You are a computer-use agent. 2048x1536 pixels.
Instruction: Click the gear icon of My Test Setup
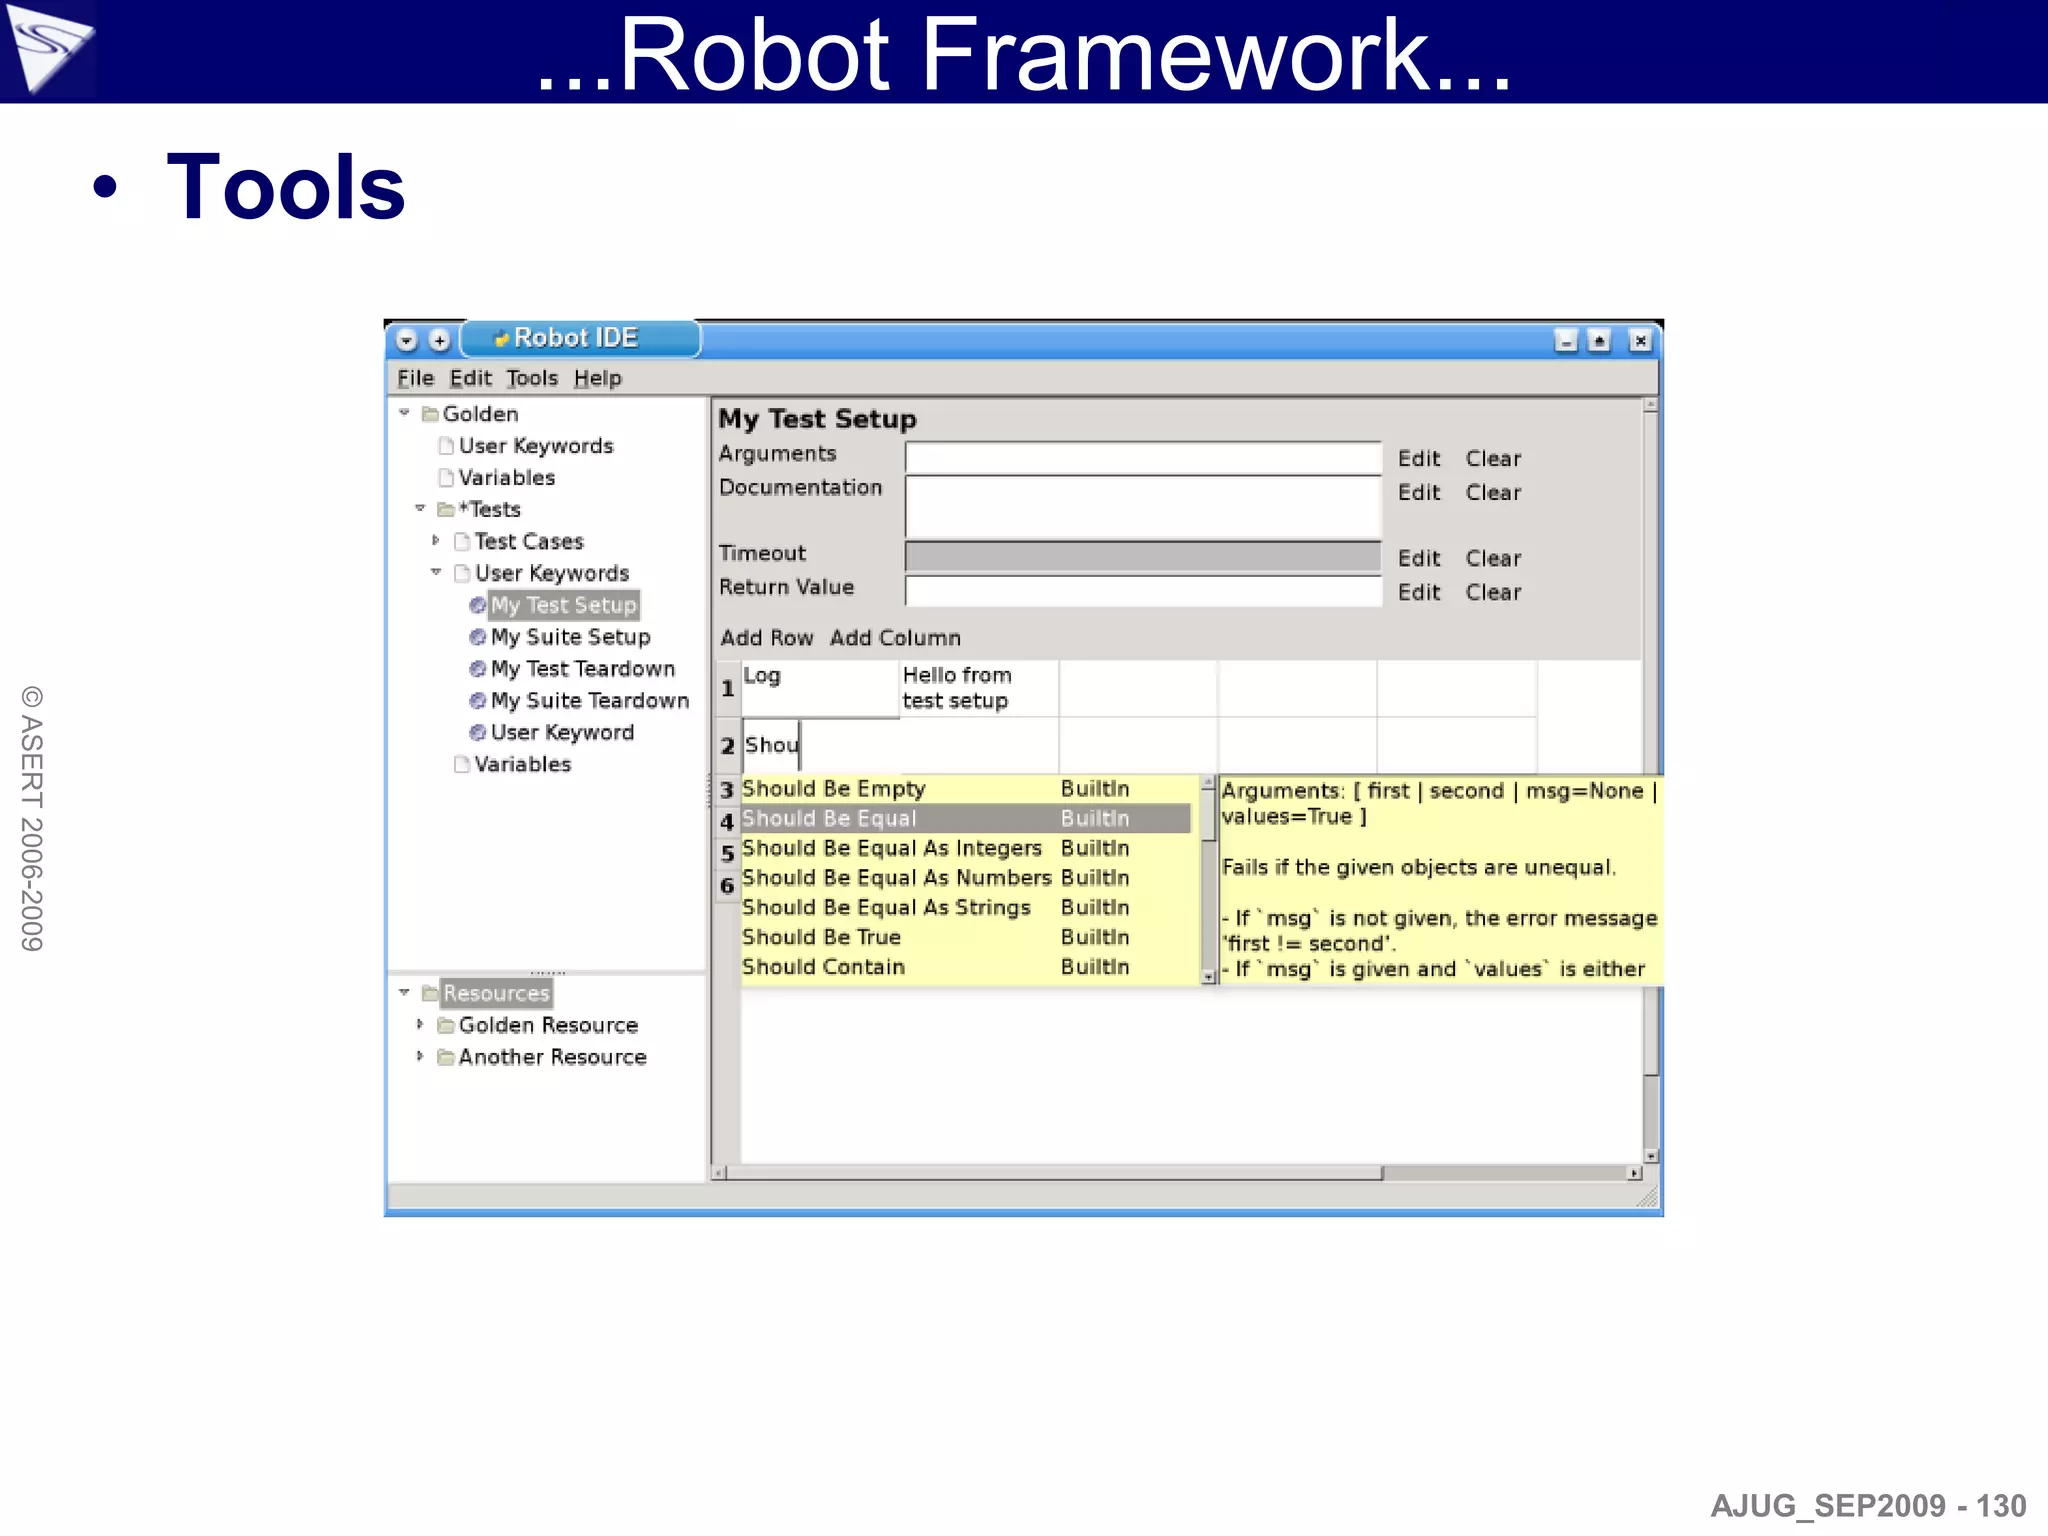click(x=478, y=605)
